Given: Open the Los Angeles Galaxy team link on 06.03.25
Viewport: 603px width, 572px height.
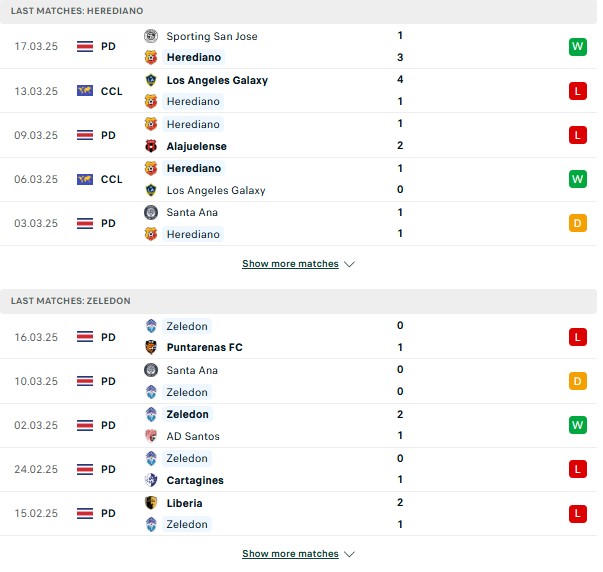Looking at the screenshot, I should (216, 190).
